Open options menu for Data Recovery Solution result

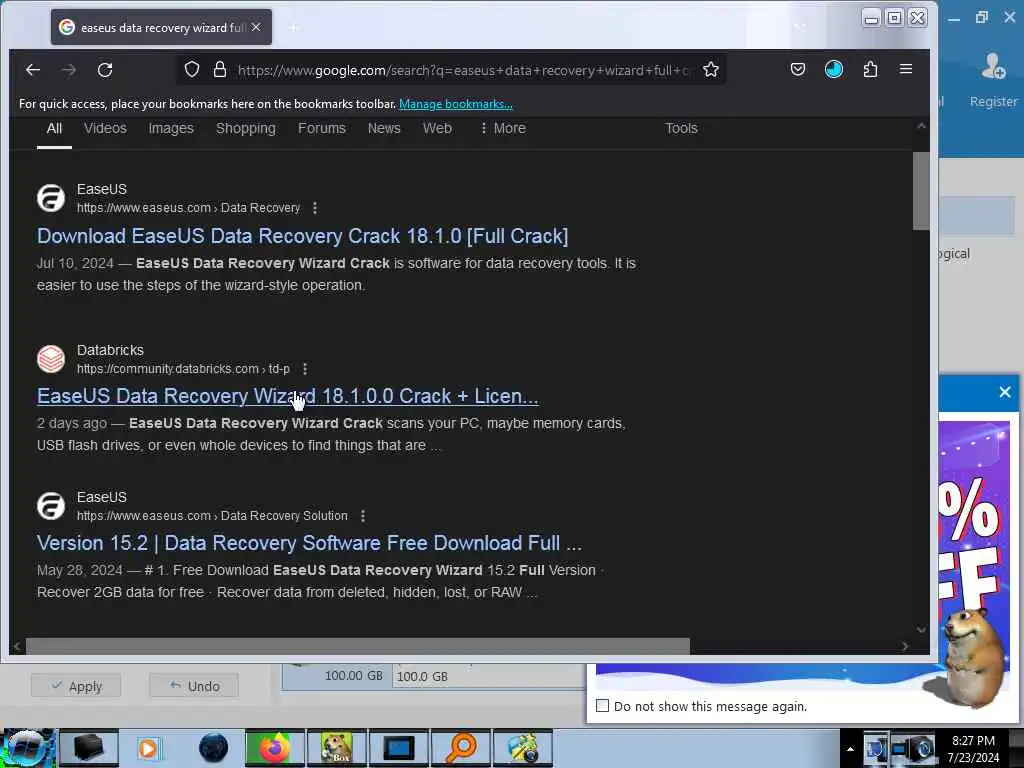click(362, 516)
